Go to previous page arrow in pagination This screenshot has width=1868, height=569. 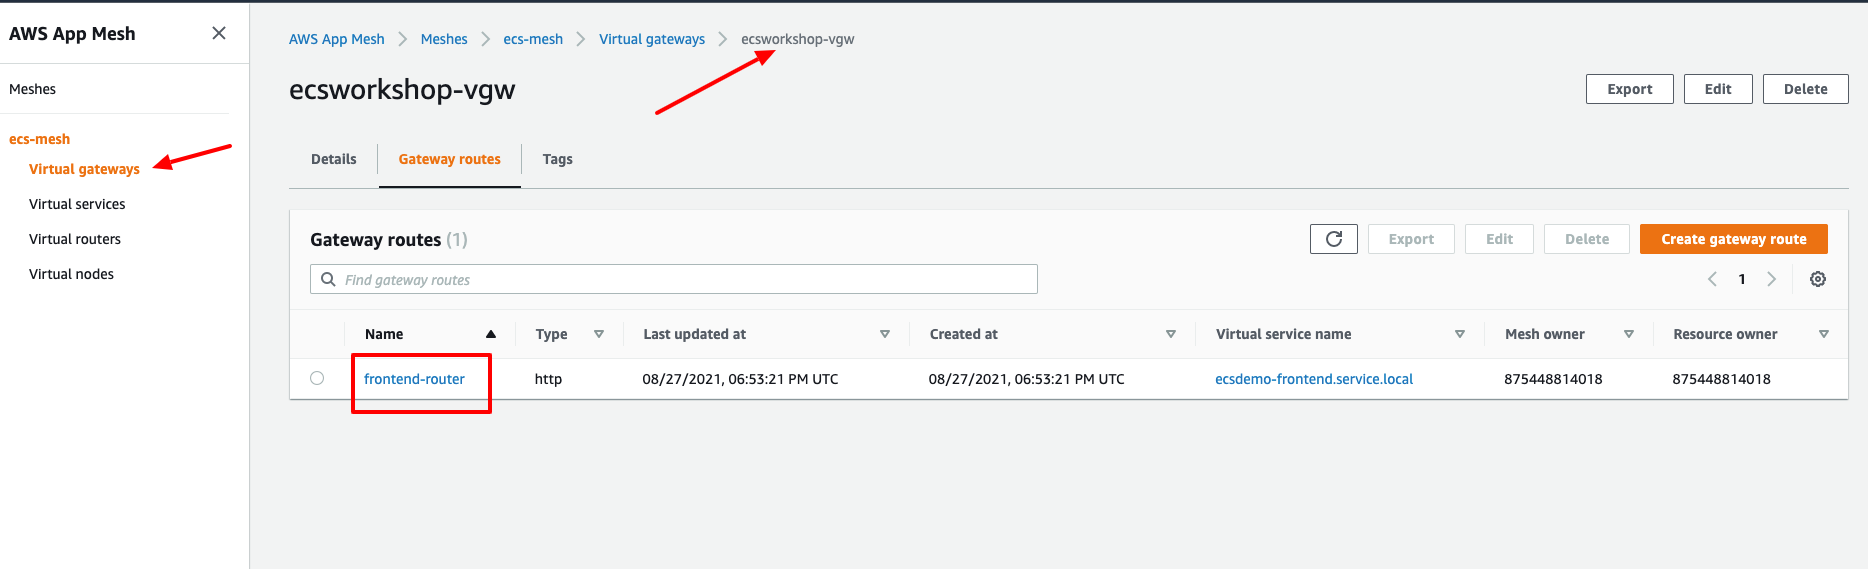click(x=1712, y=280)
